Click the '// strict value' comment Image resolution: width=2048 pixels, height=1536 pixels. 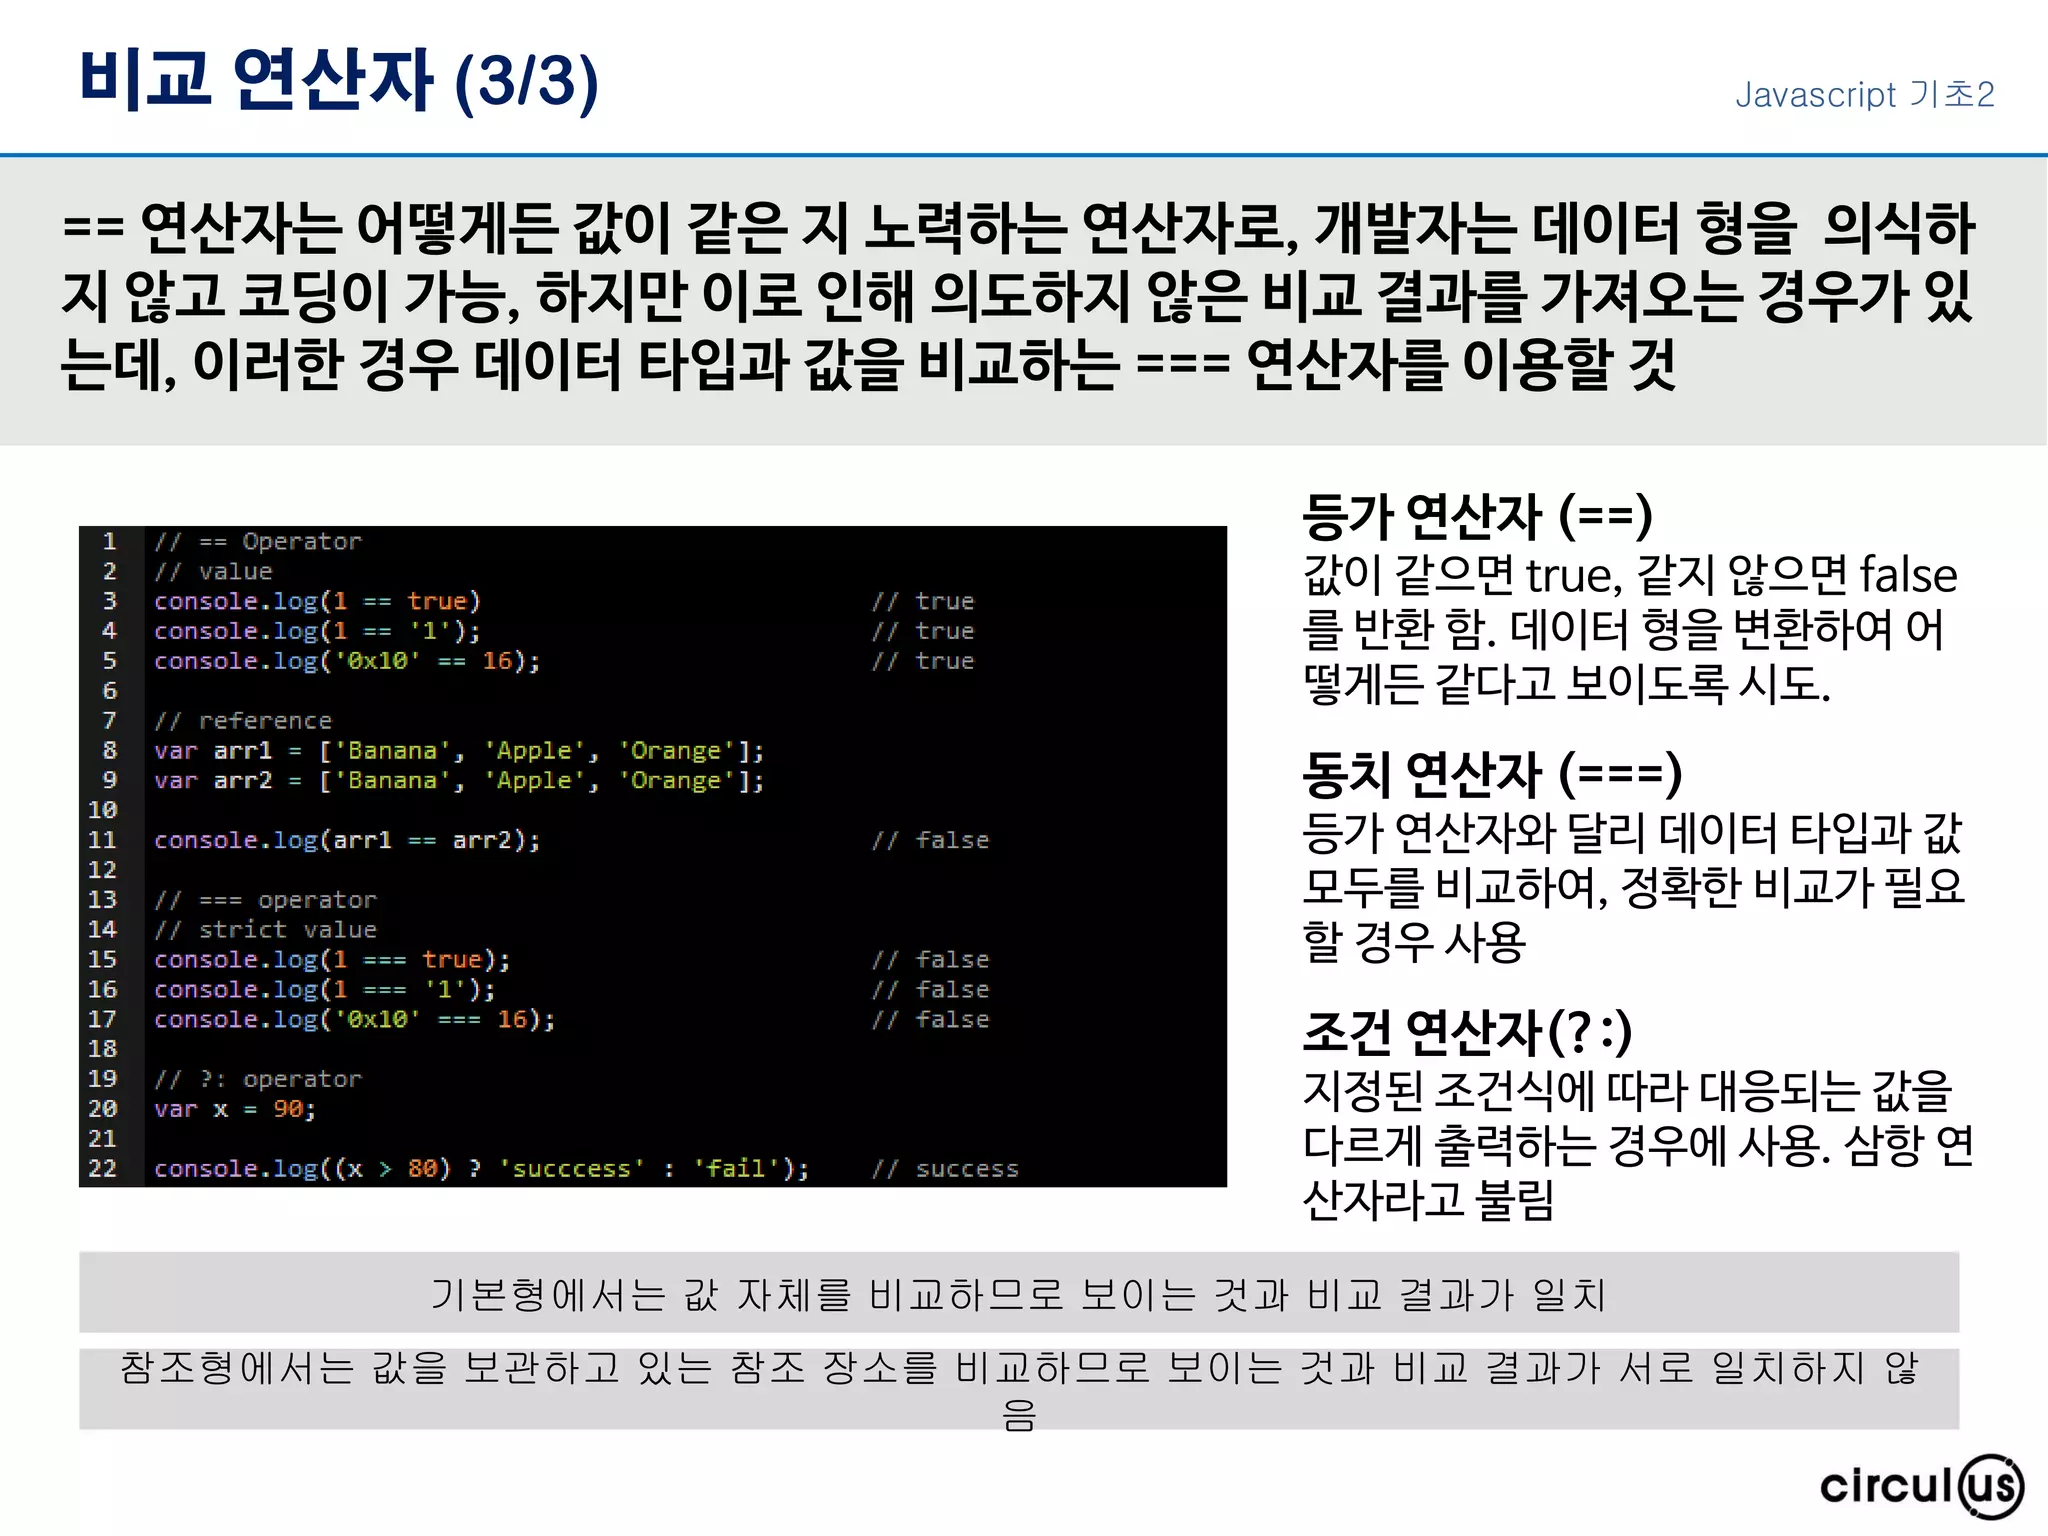(266, 930)
